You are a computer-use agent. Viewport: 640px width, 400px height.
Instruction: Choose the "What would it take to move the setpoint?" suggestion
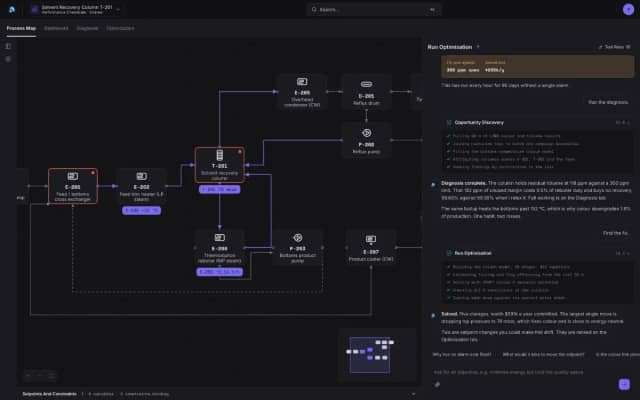click(543, 354)
